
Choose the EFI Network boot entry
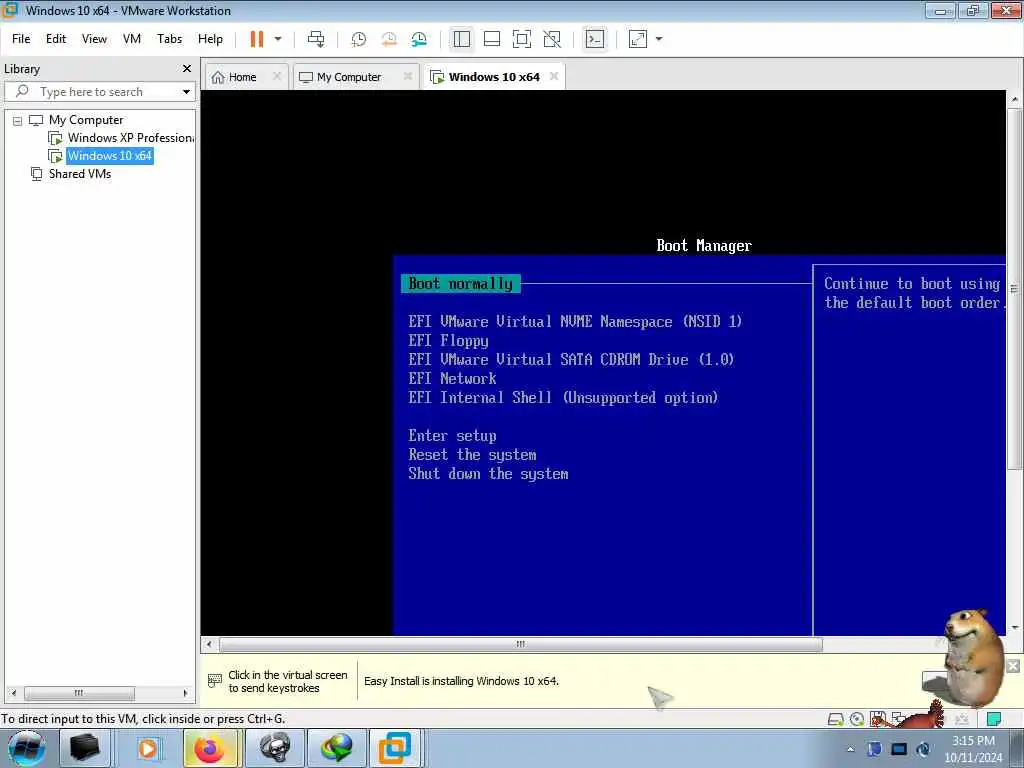pos(453,378)
